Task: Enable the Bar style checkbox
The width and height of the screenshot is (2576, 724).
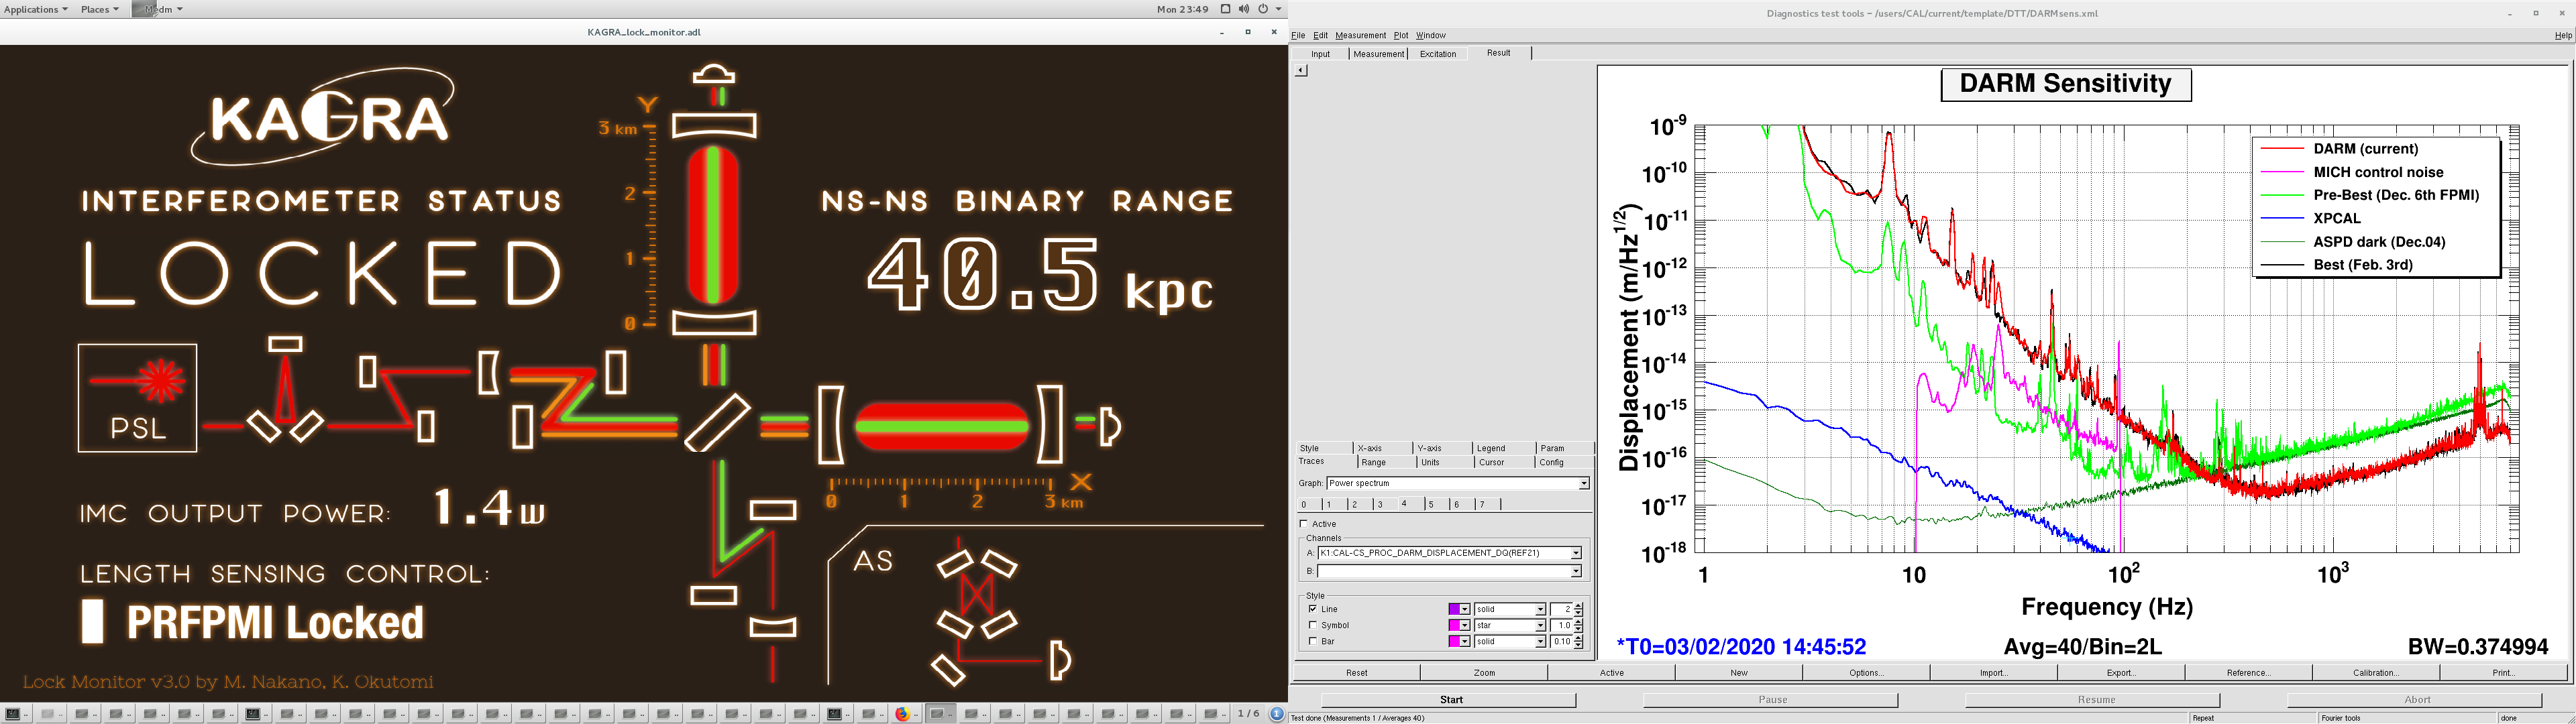Action: point(1312,641)
